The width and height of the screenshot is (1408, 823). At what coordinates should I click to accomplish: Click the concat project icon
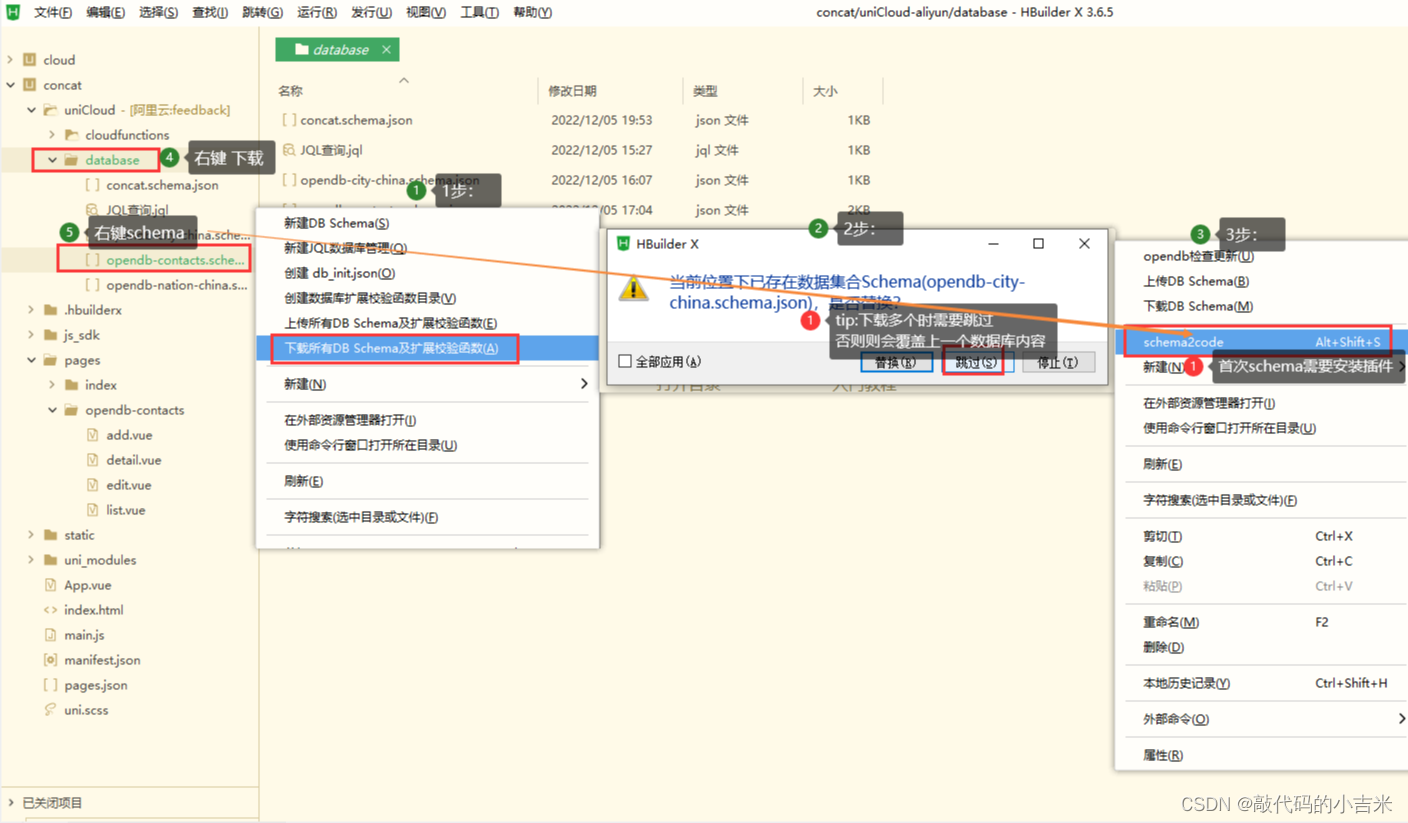click(x=30, y=85)
